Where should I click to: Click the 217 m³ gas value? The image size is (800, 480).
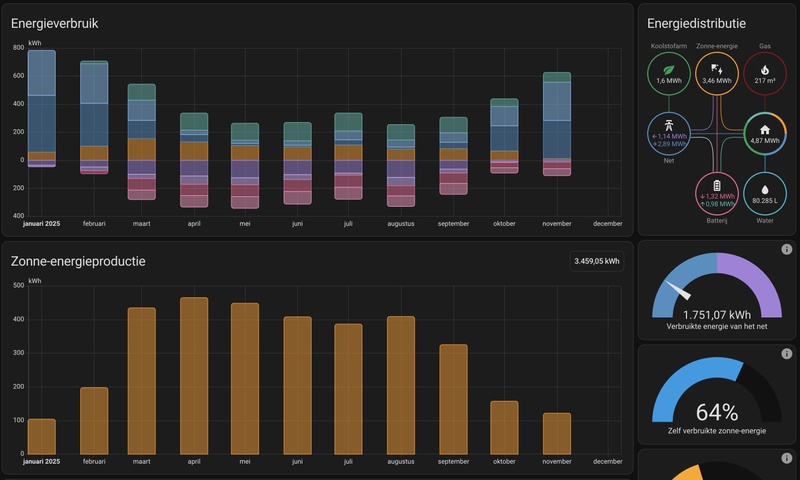tap(764, 81)
